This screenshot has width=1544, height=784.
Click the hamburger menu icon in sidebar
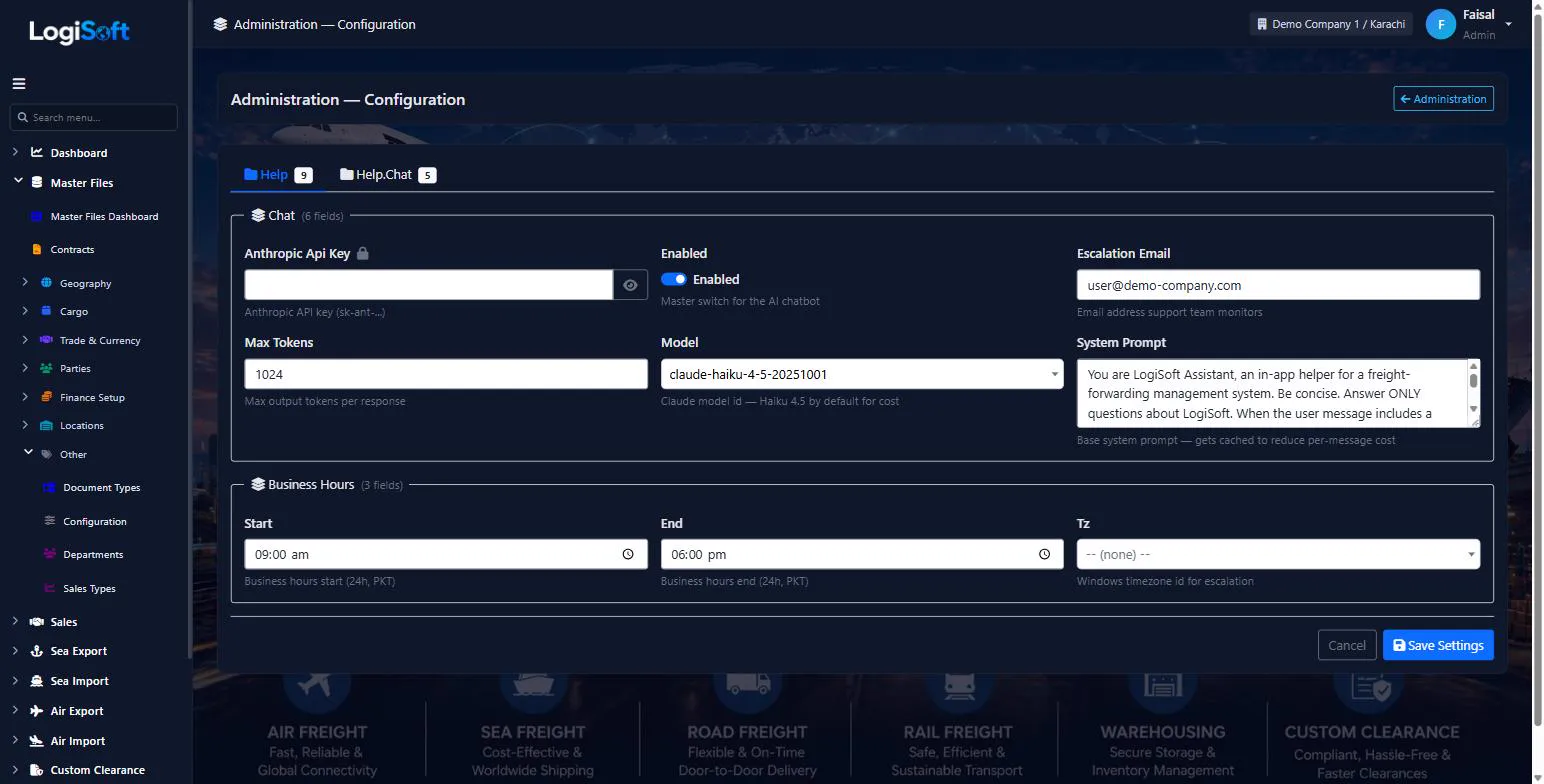19,84
